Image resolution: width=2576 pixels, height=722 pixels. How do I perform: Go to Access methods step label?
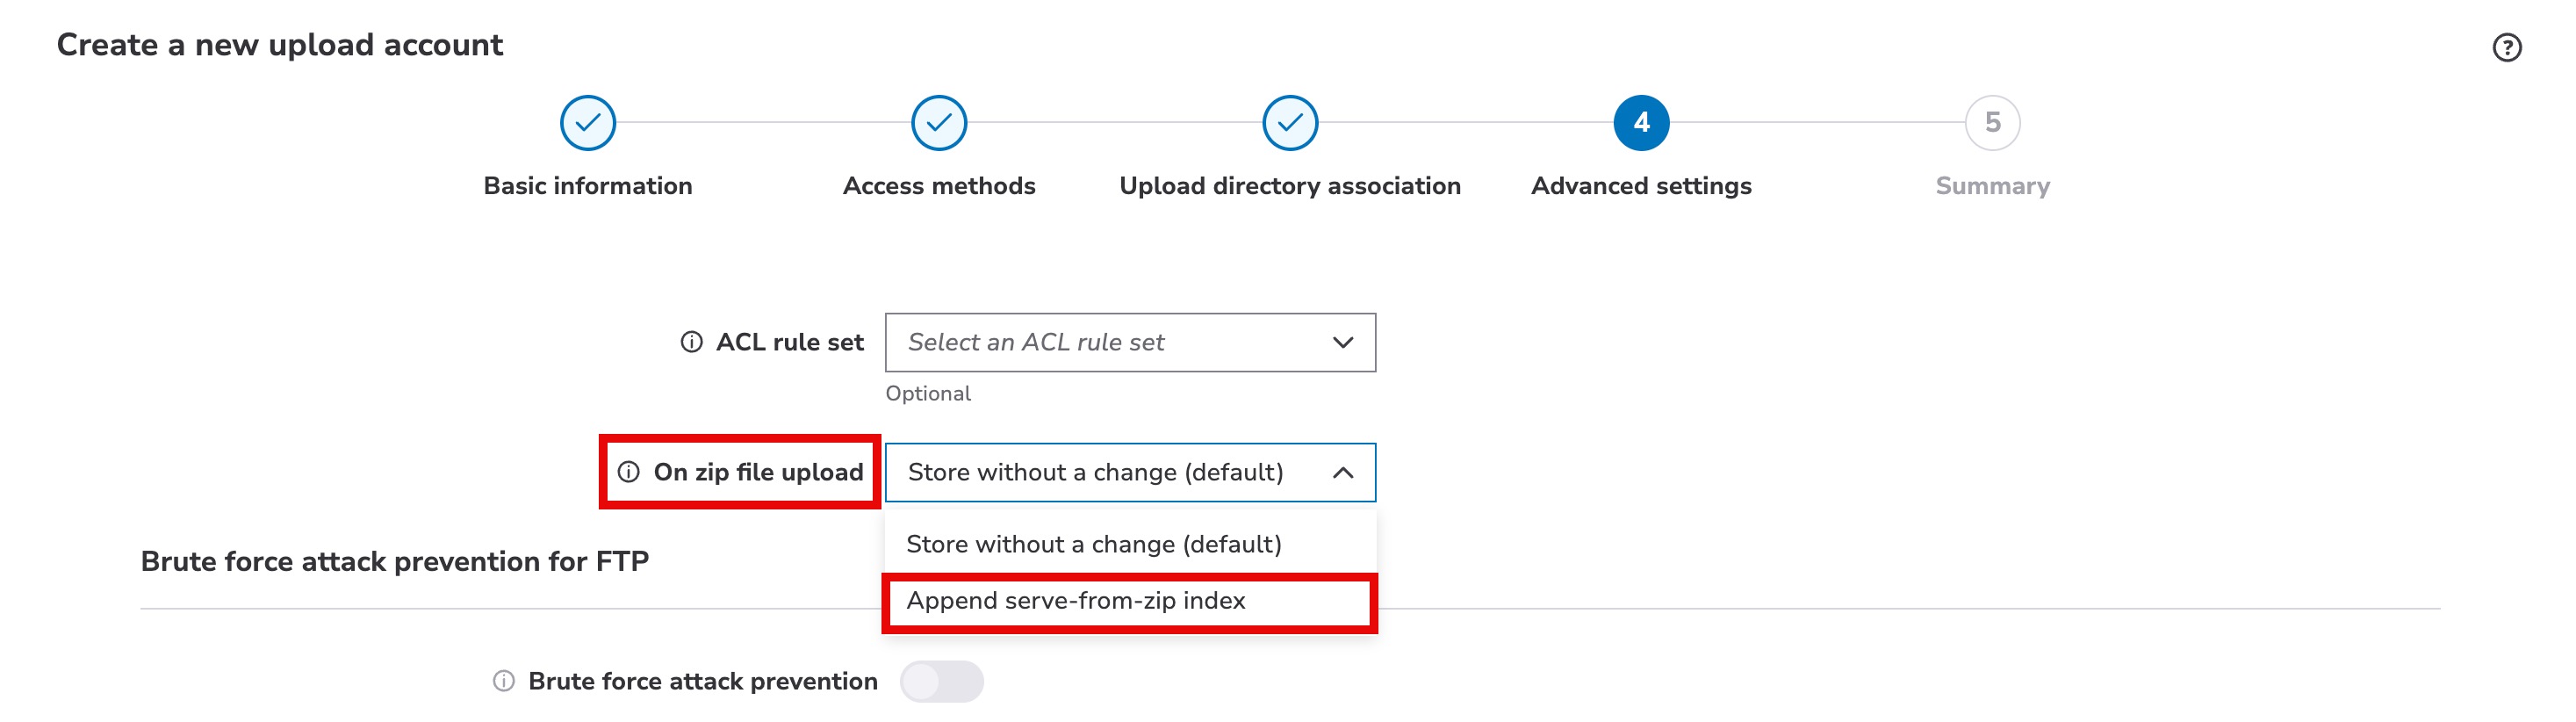coord(939,186)
